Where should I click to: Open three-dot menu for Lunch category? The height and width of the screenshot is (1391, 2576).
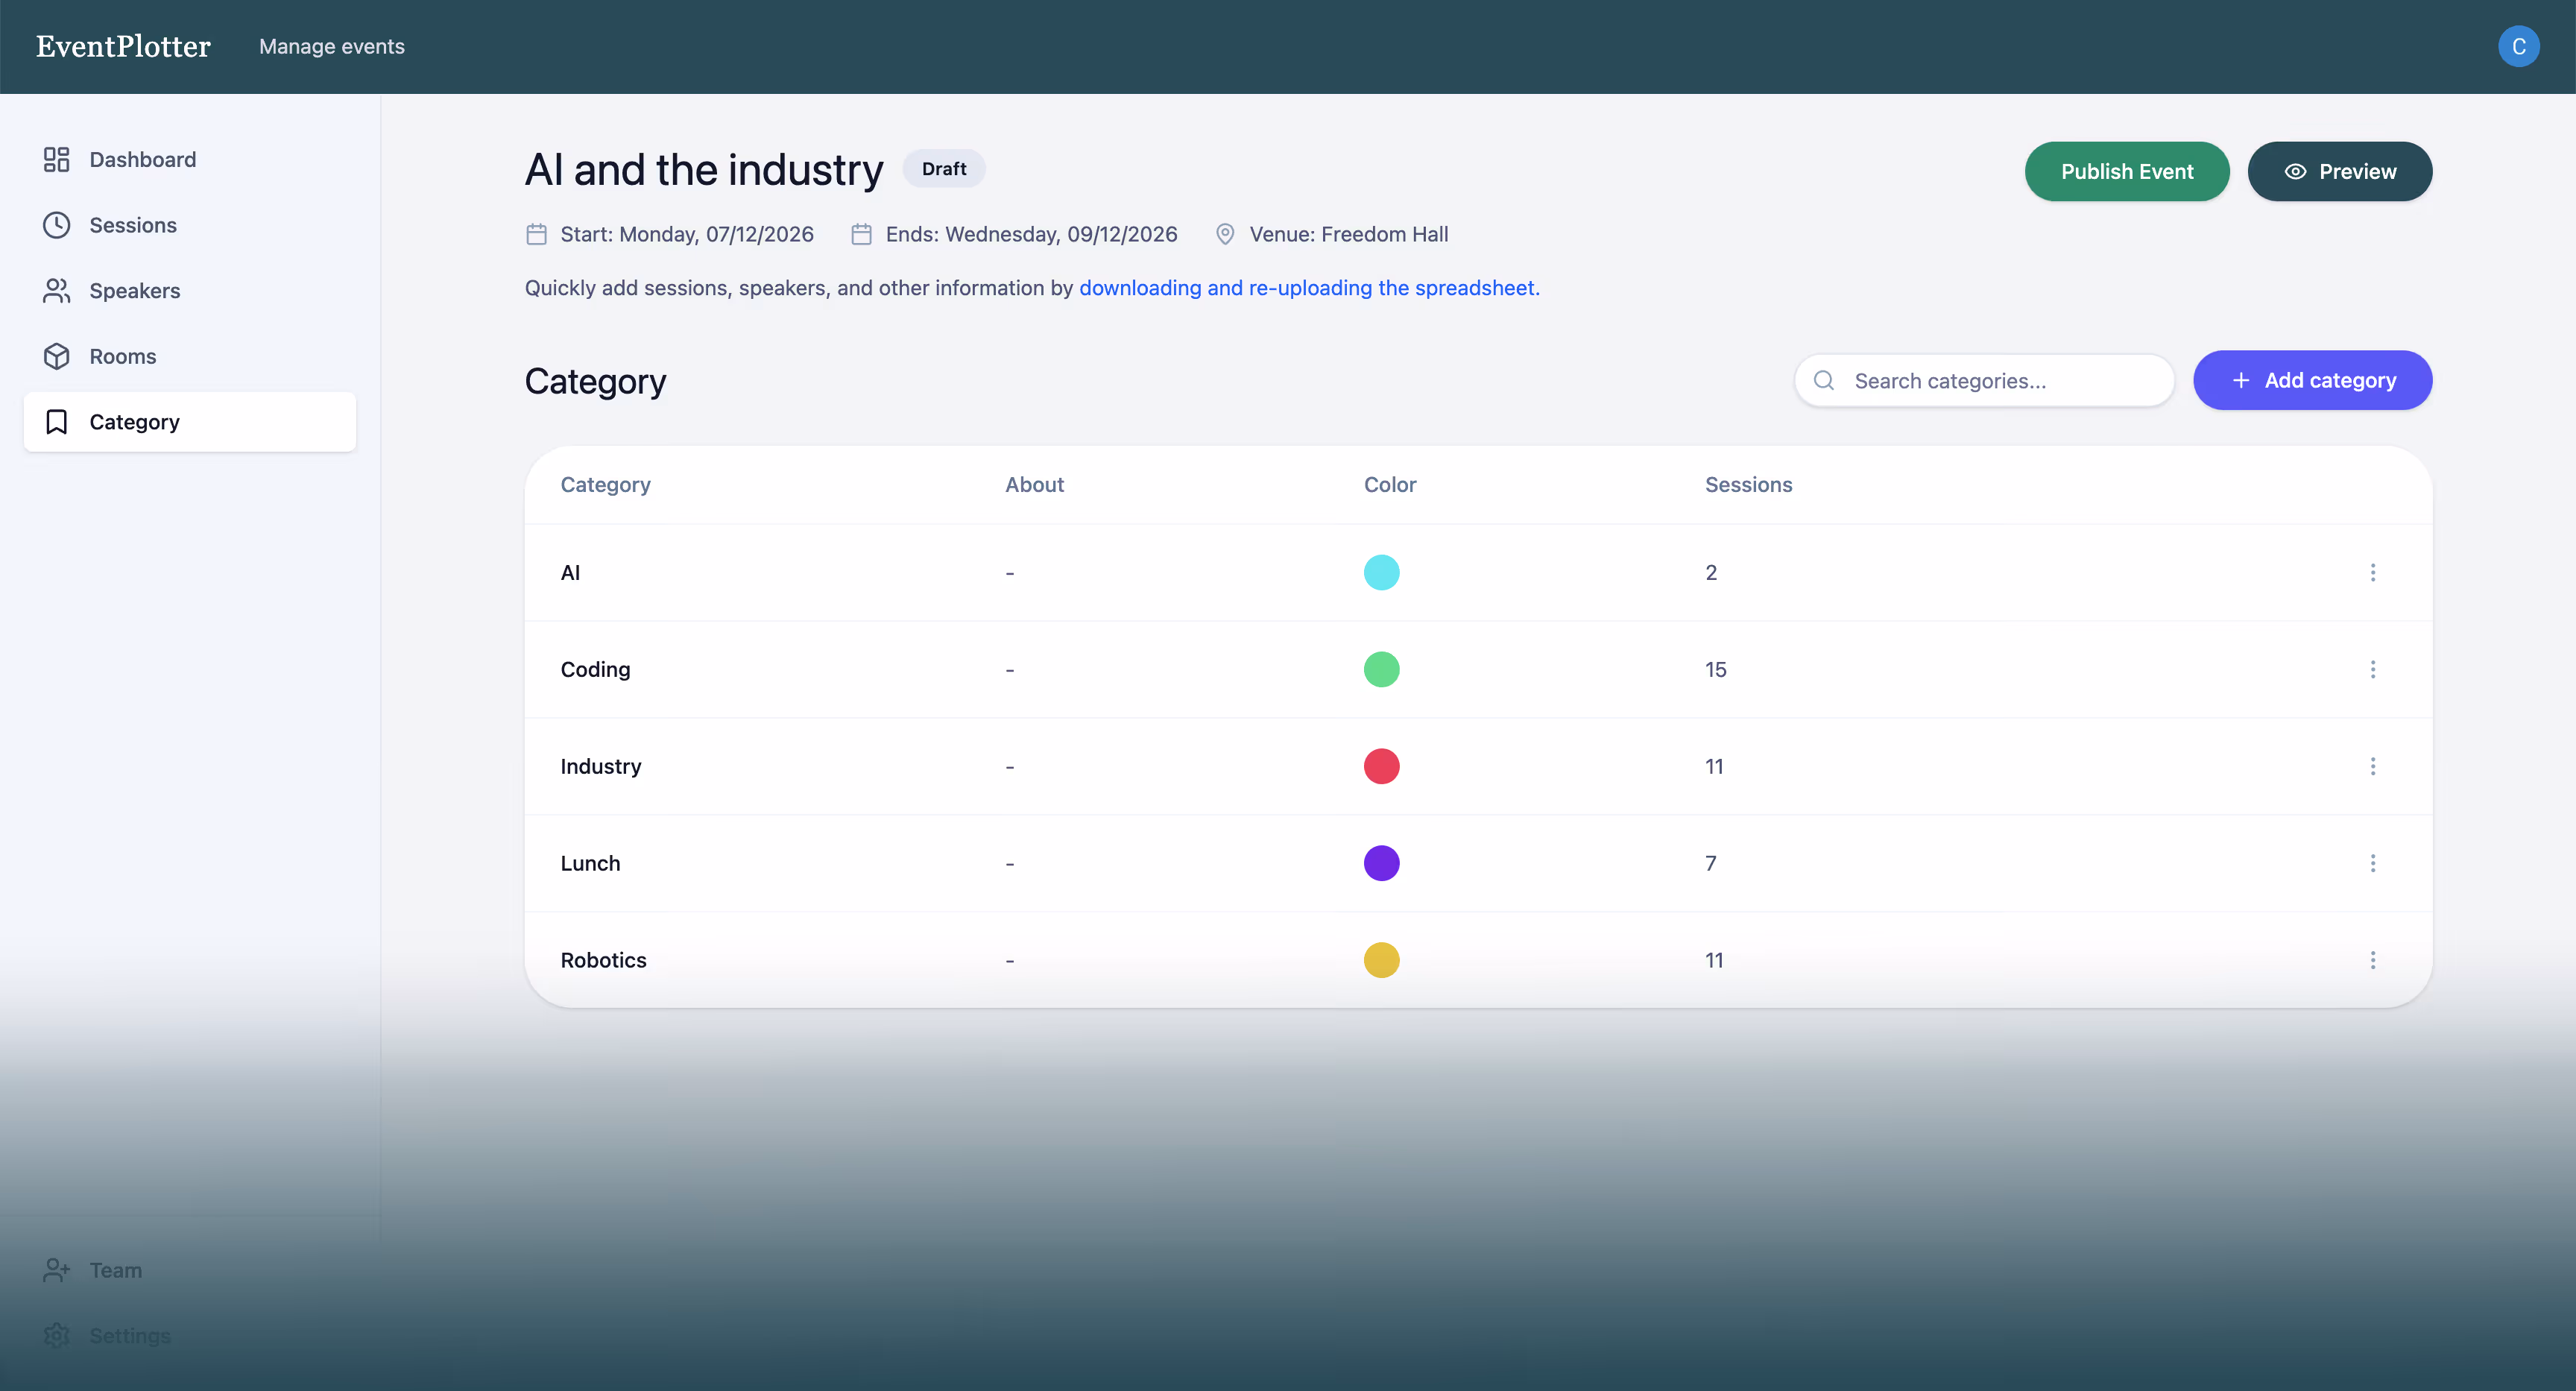coord(2372,863)
